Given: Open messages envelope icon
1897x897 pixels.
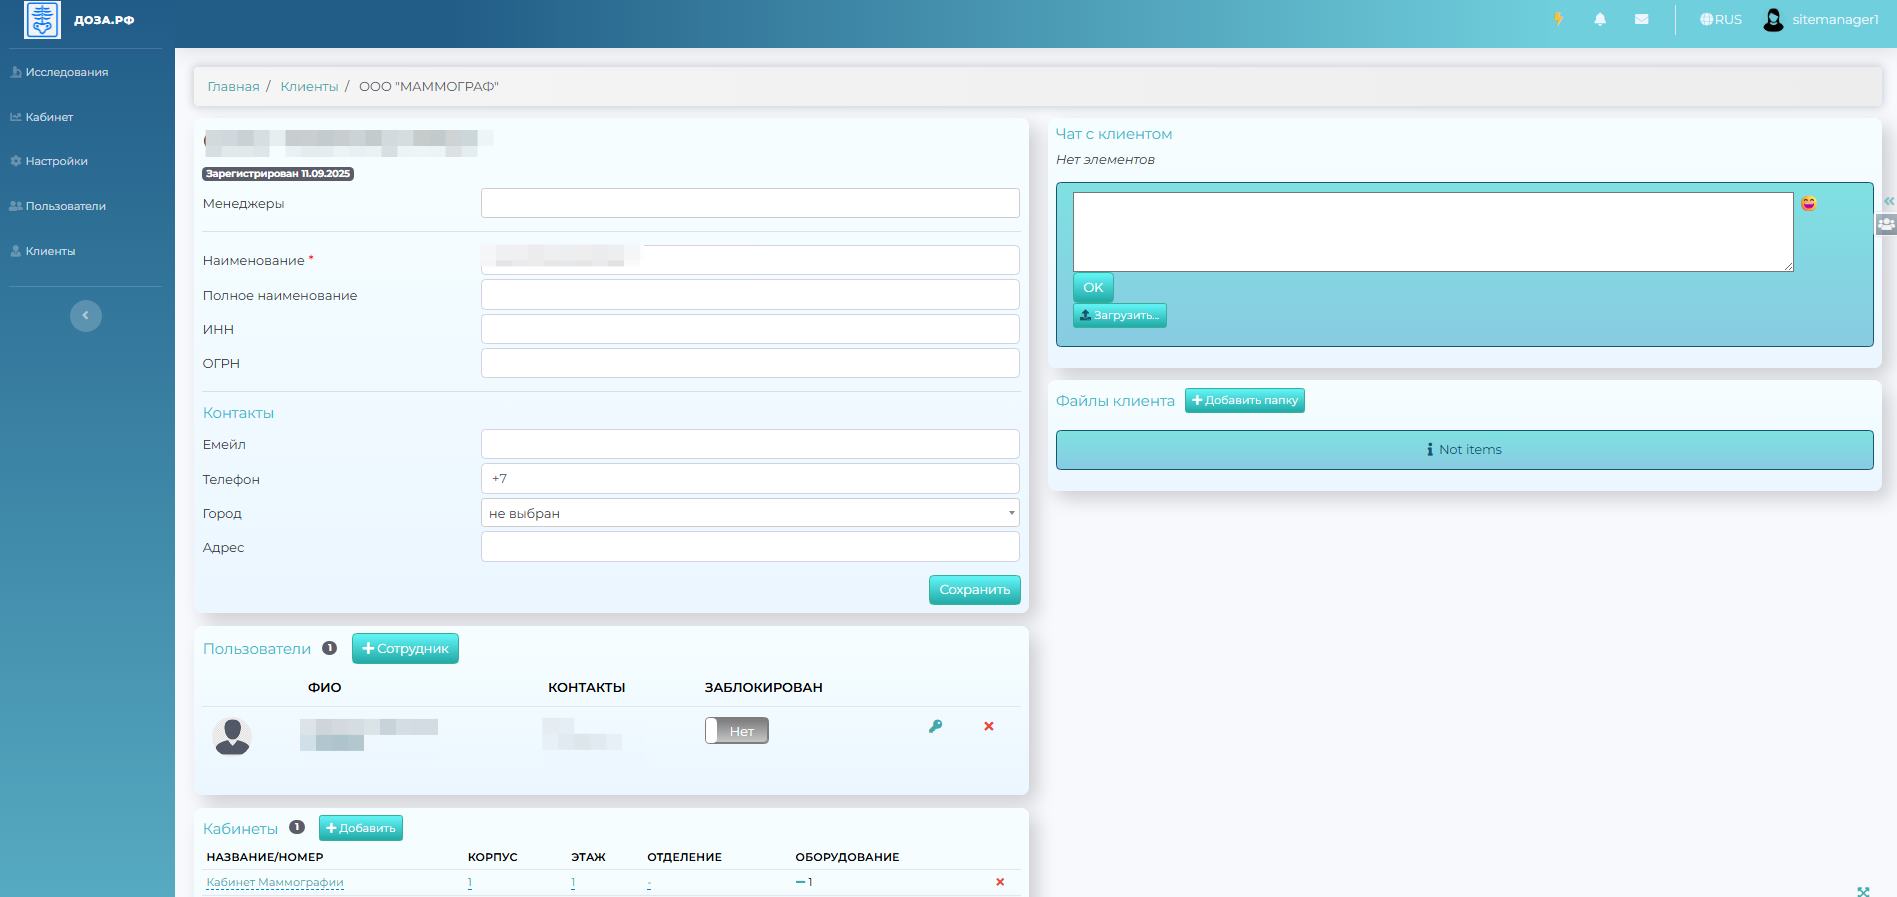Looking at the screenshot, I should pos(1641,19).
